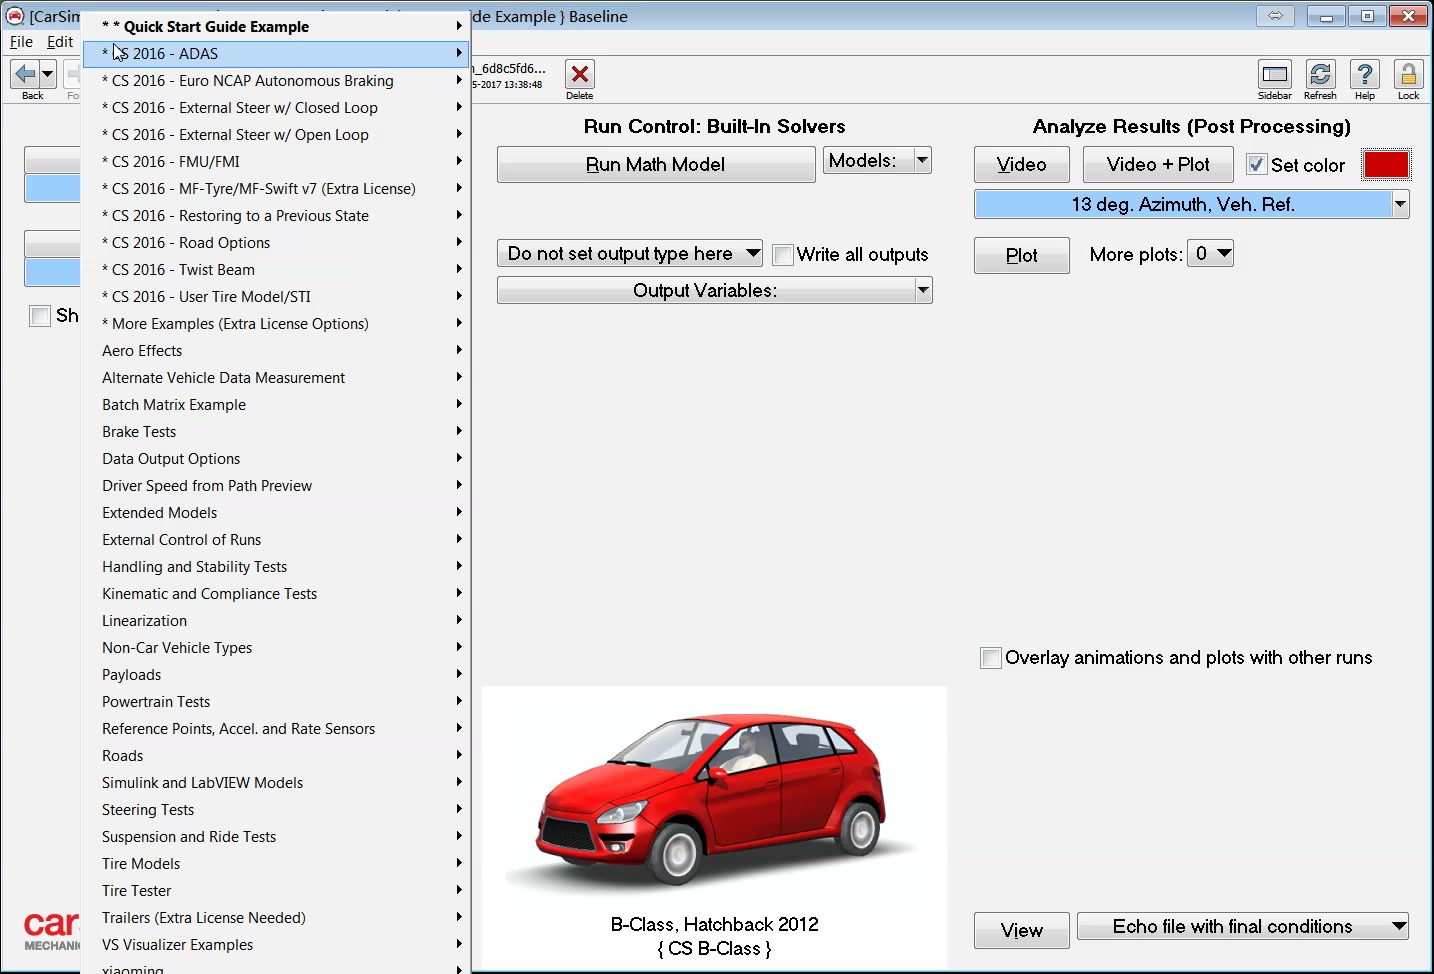Open the Models dropdown
This screenshot has width=1434, height=974.
point(877,161)
